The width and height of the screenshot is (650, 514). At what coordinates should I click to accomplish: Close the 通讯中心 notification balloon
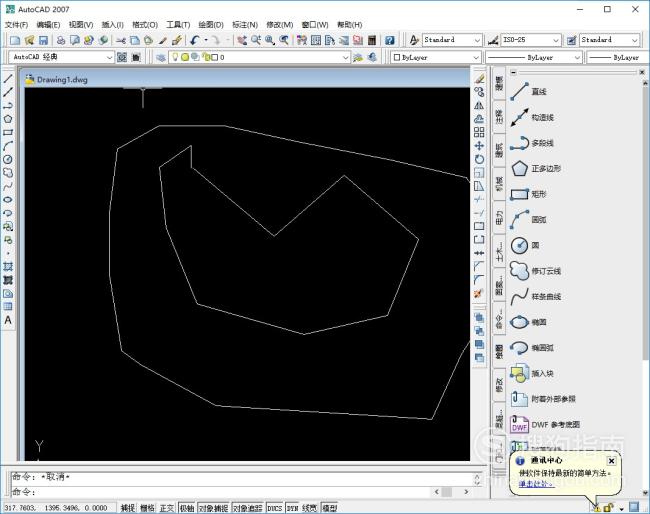point(611,461)
